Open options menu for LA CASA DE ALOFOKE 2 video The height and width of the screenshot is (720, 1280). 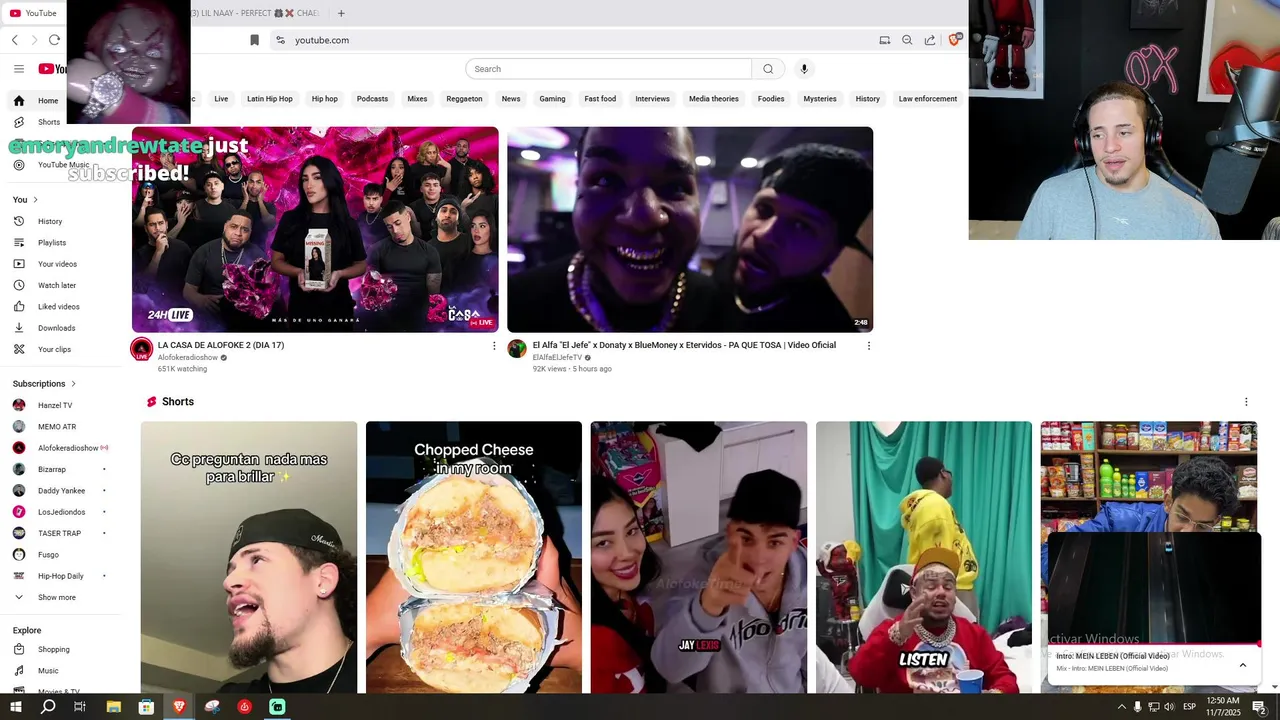click(493, 346)
